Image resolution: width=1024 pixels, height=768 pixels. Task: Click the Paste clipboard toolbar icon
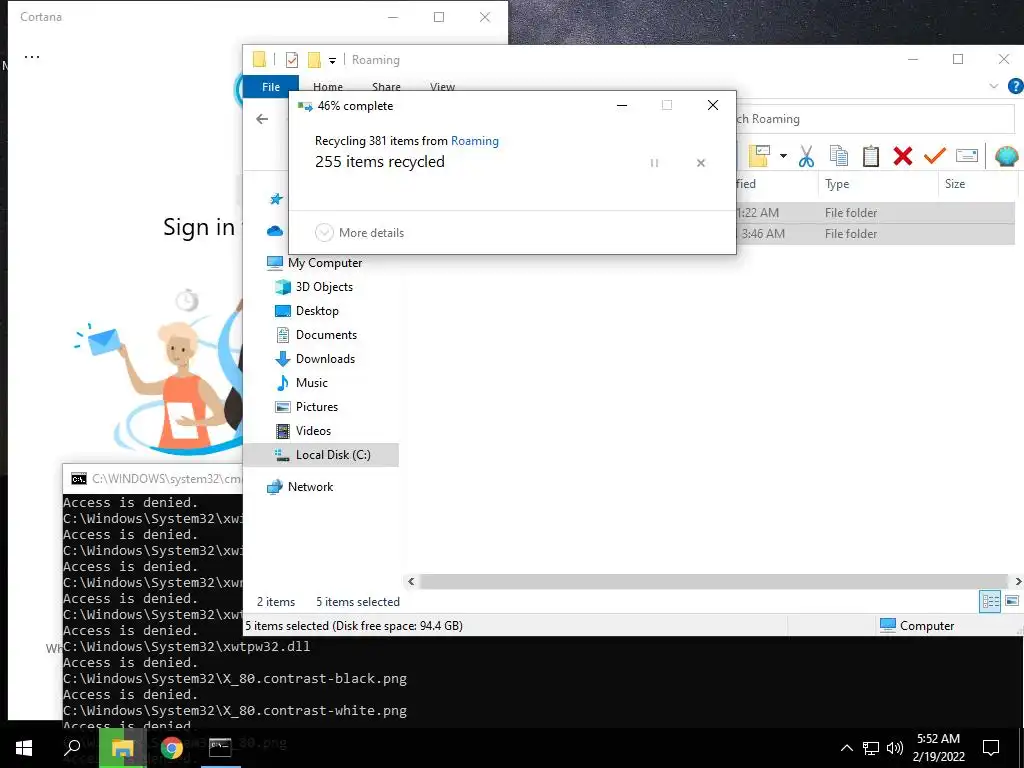tap(871, 156)
